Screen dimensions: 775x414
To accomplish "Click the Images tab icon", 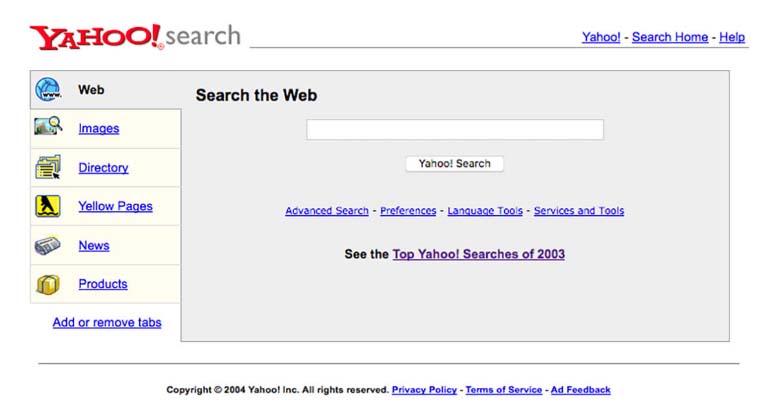I will point(47,127).
